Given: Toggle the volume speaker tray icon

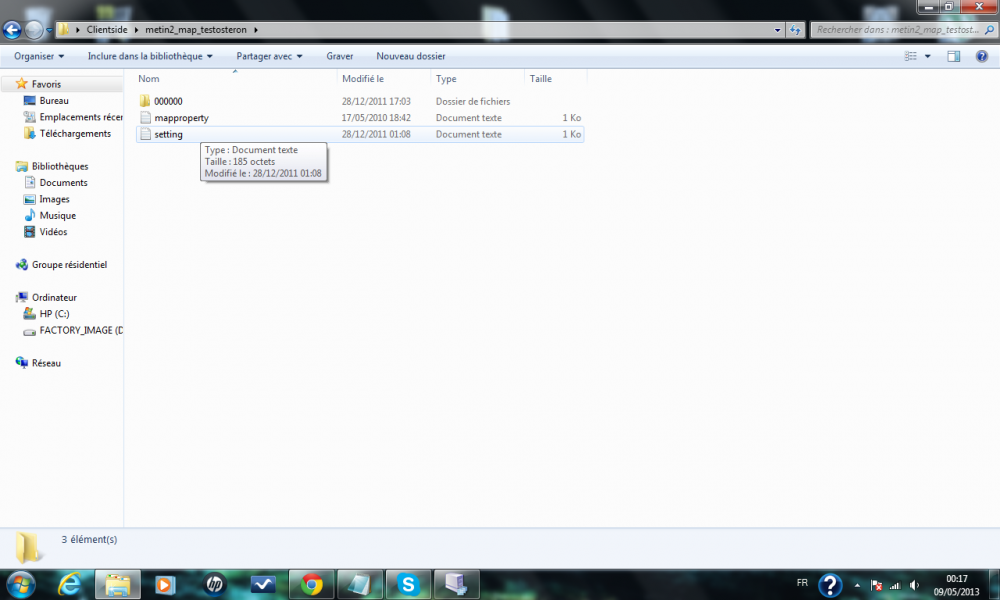Looking at the screenshot, I should click(x=915, y=585).
